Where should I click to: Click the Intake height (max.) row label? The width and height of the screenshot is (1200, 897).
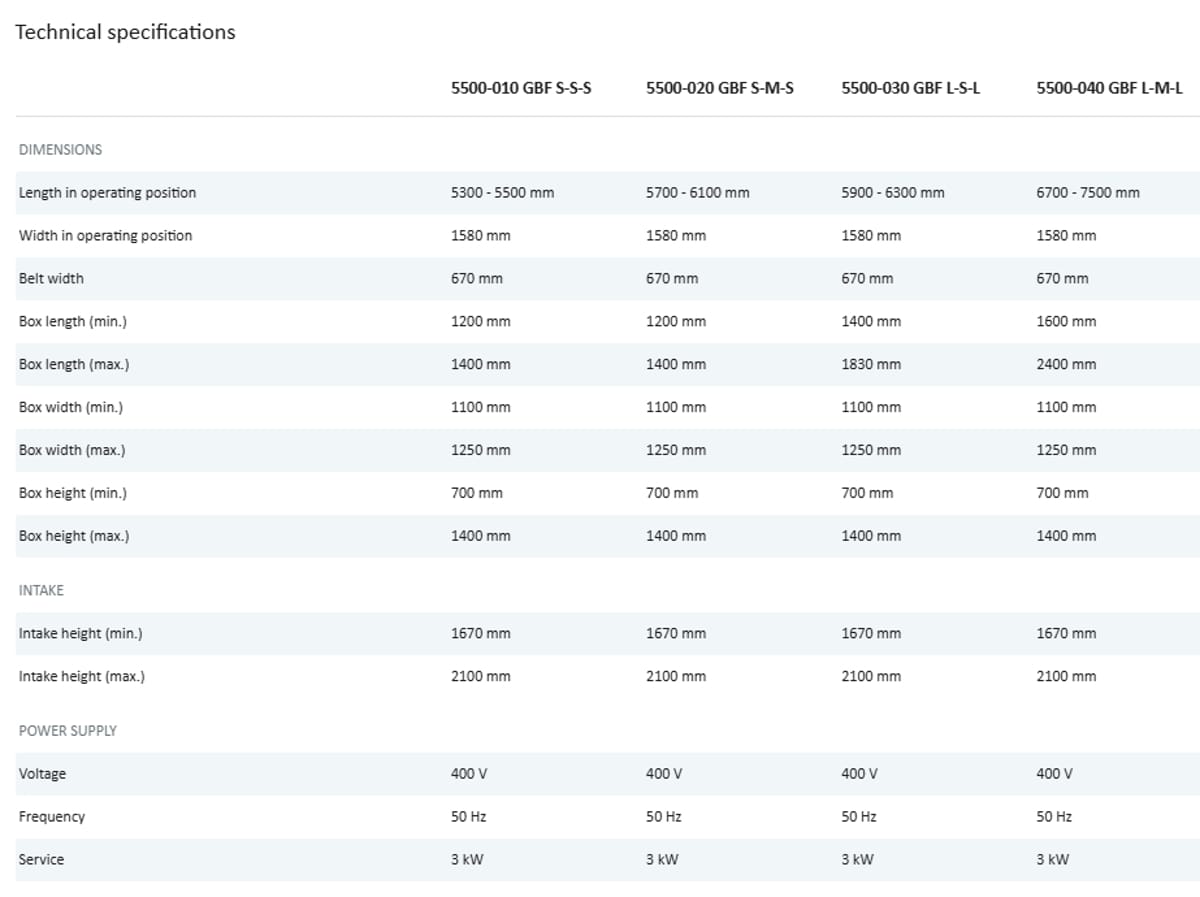(x=81, y=676)
